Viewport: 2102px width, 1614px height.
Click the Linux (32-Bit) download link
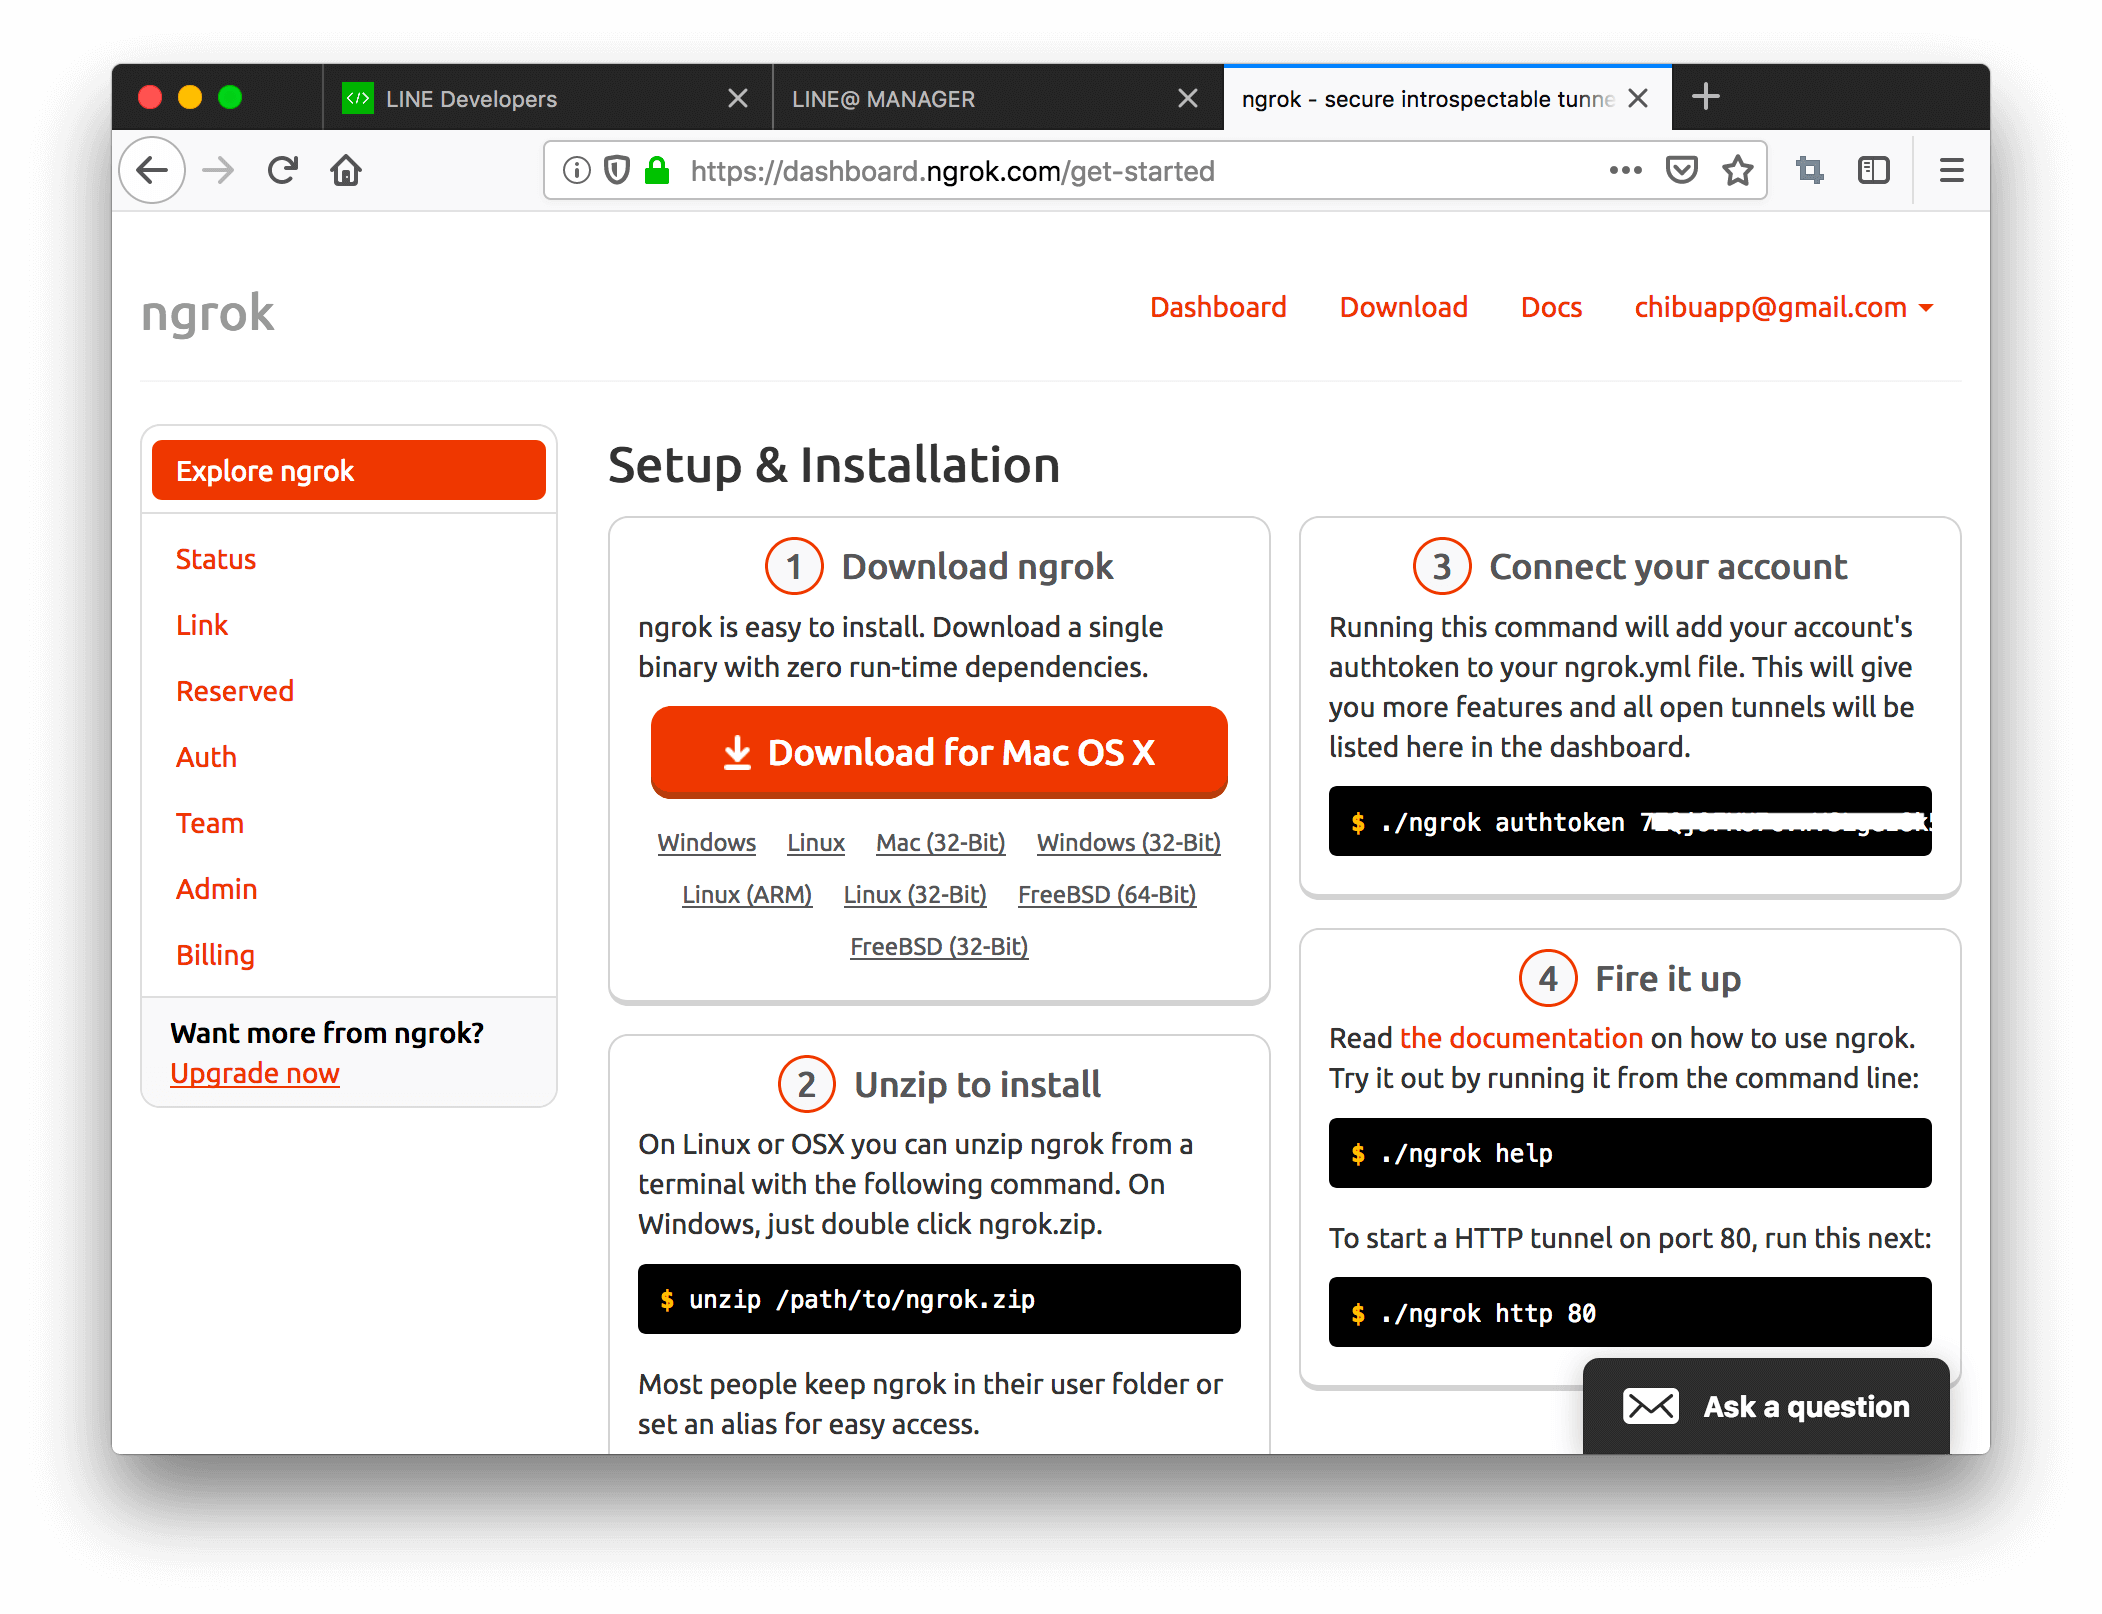(x=915, y=894)
